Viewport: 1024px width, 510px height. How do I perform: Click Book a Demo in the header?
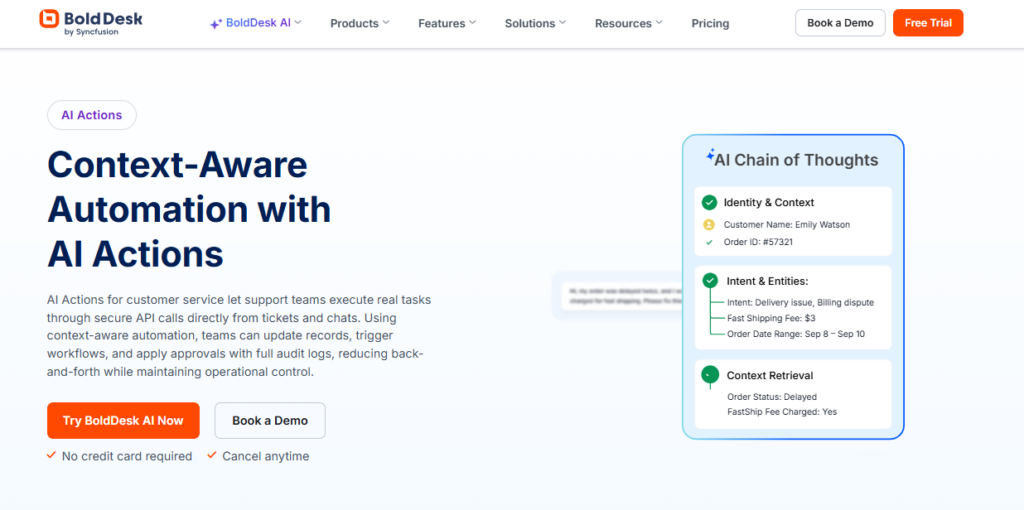pyautogui.click(x=840, y=23)
